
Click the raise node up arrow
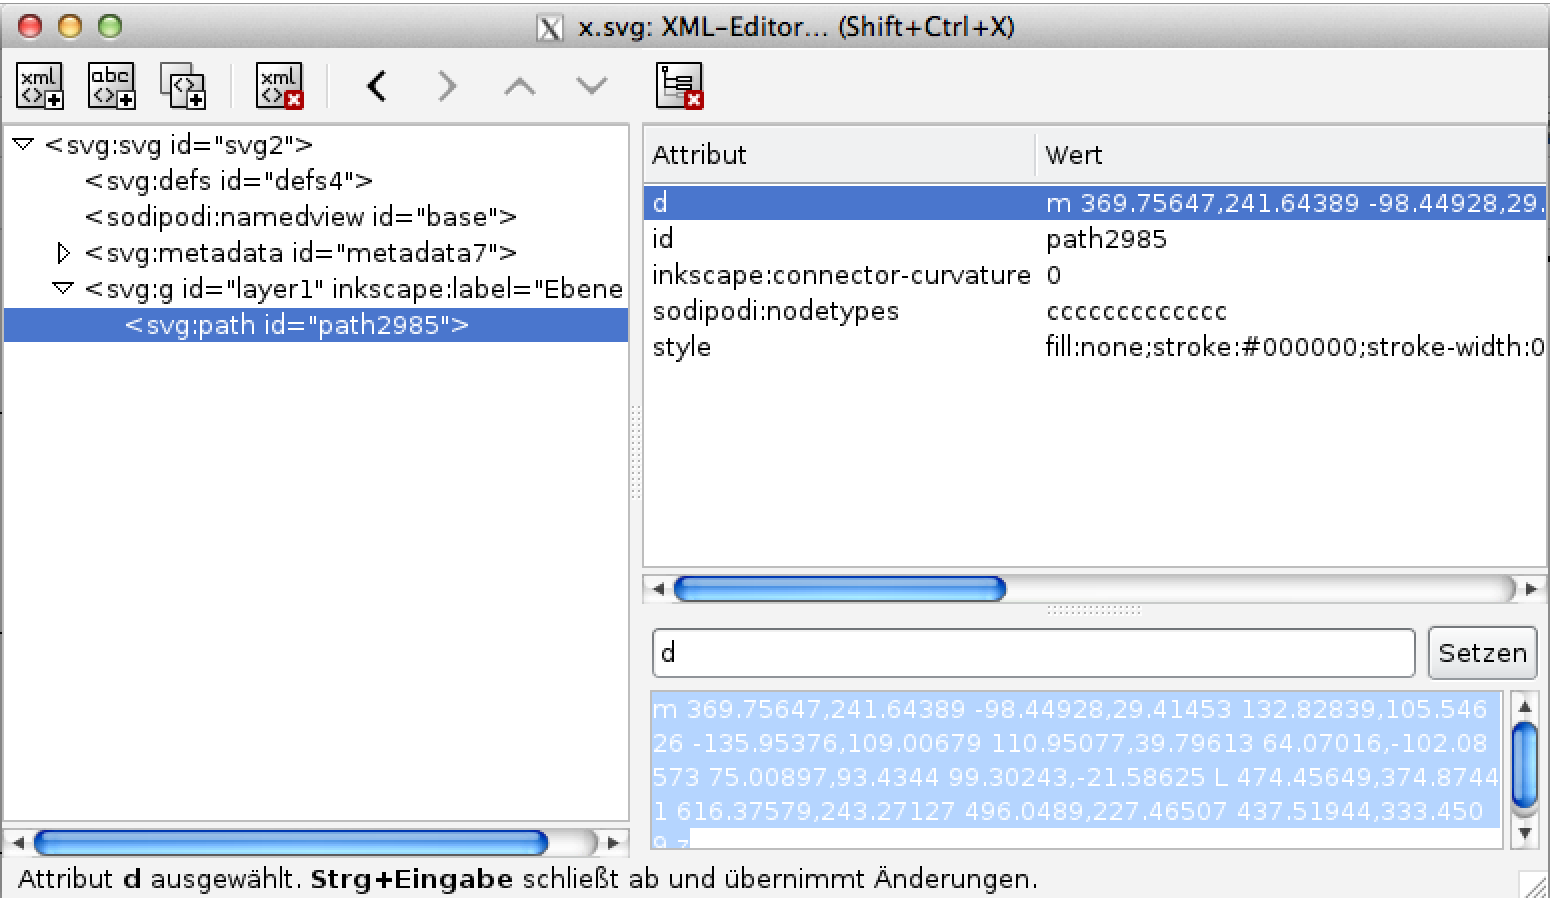519,87
